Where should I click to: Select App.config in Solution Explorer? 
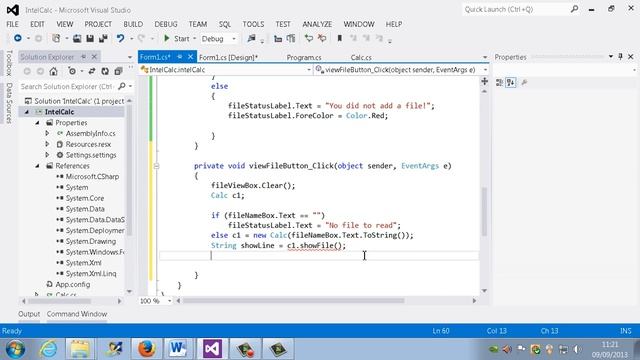click(x=73, y=284)
